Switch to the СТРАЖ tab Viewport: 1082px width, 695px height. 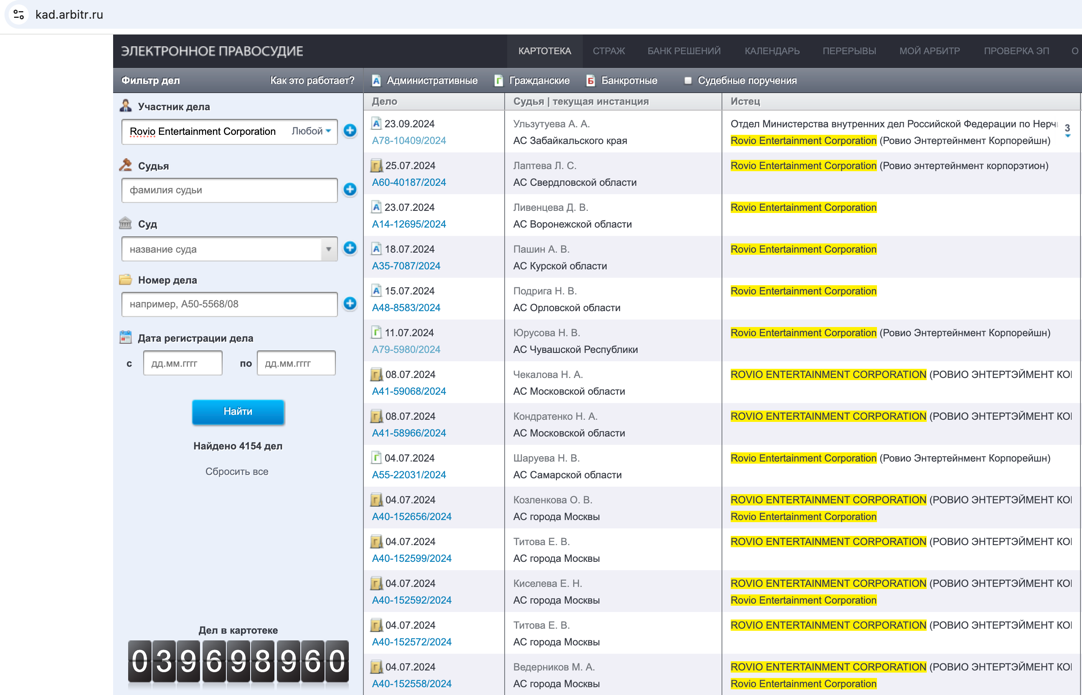[609, 51]
